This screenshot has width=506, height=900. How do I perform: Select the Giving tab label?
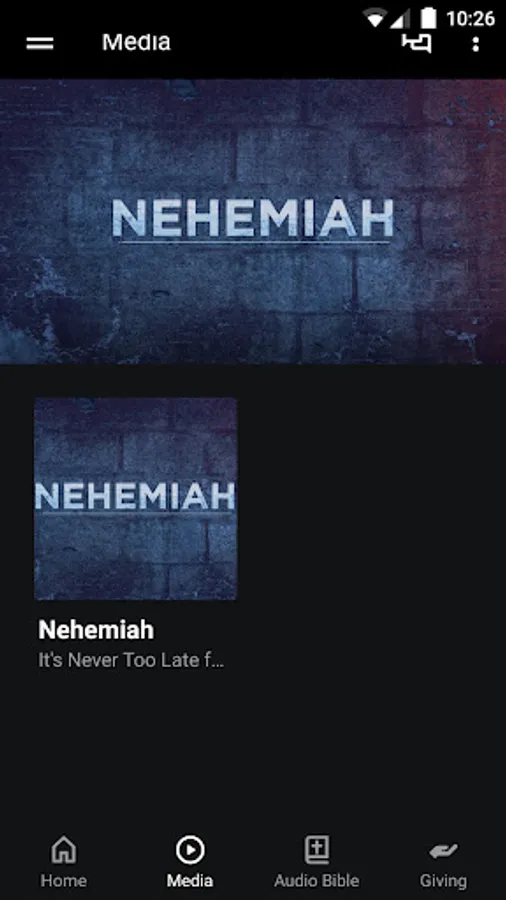[443, 880]
